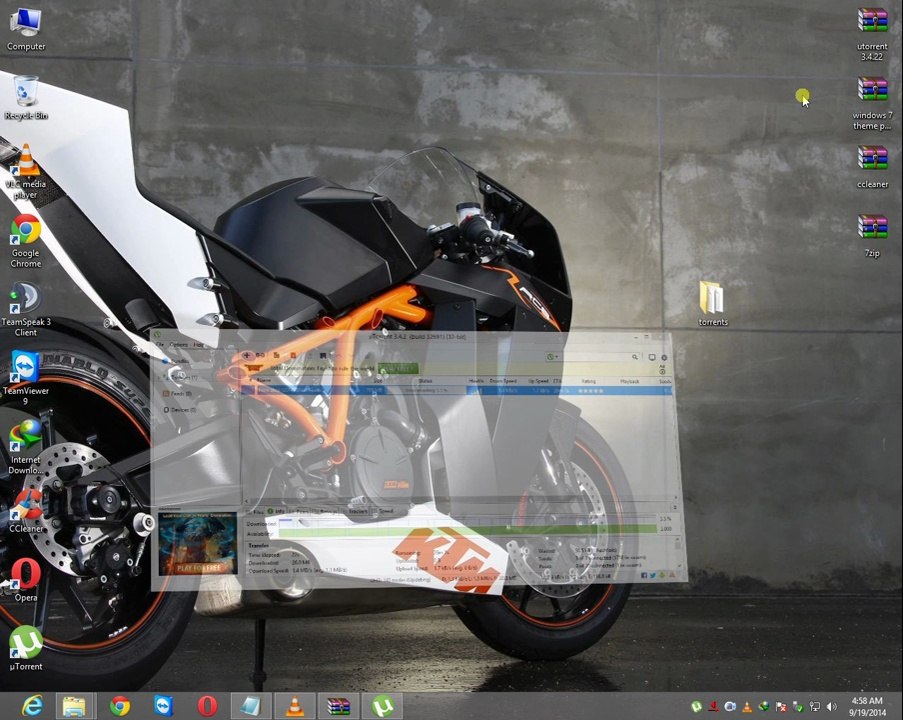
Task: Open the Options menu in µTorrent
Action: tap(179, 344)
